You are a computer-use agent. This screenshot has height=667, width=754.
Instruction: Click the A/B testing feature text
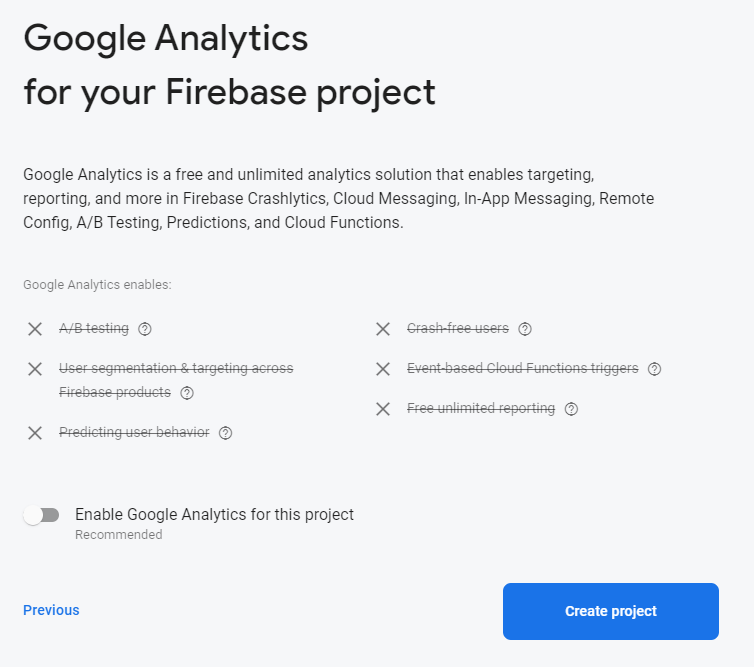pyautogui.click(x=94, y=328)
